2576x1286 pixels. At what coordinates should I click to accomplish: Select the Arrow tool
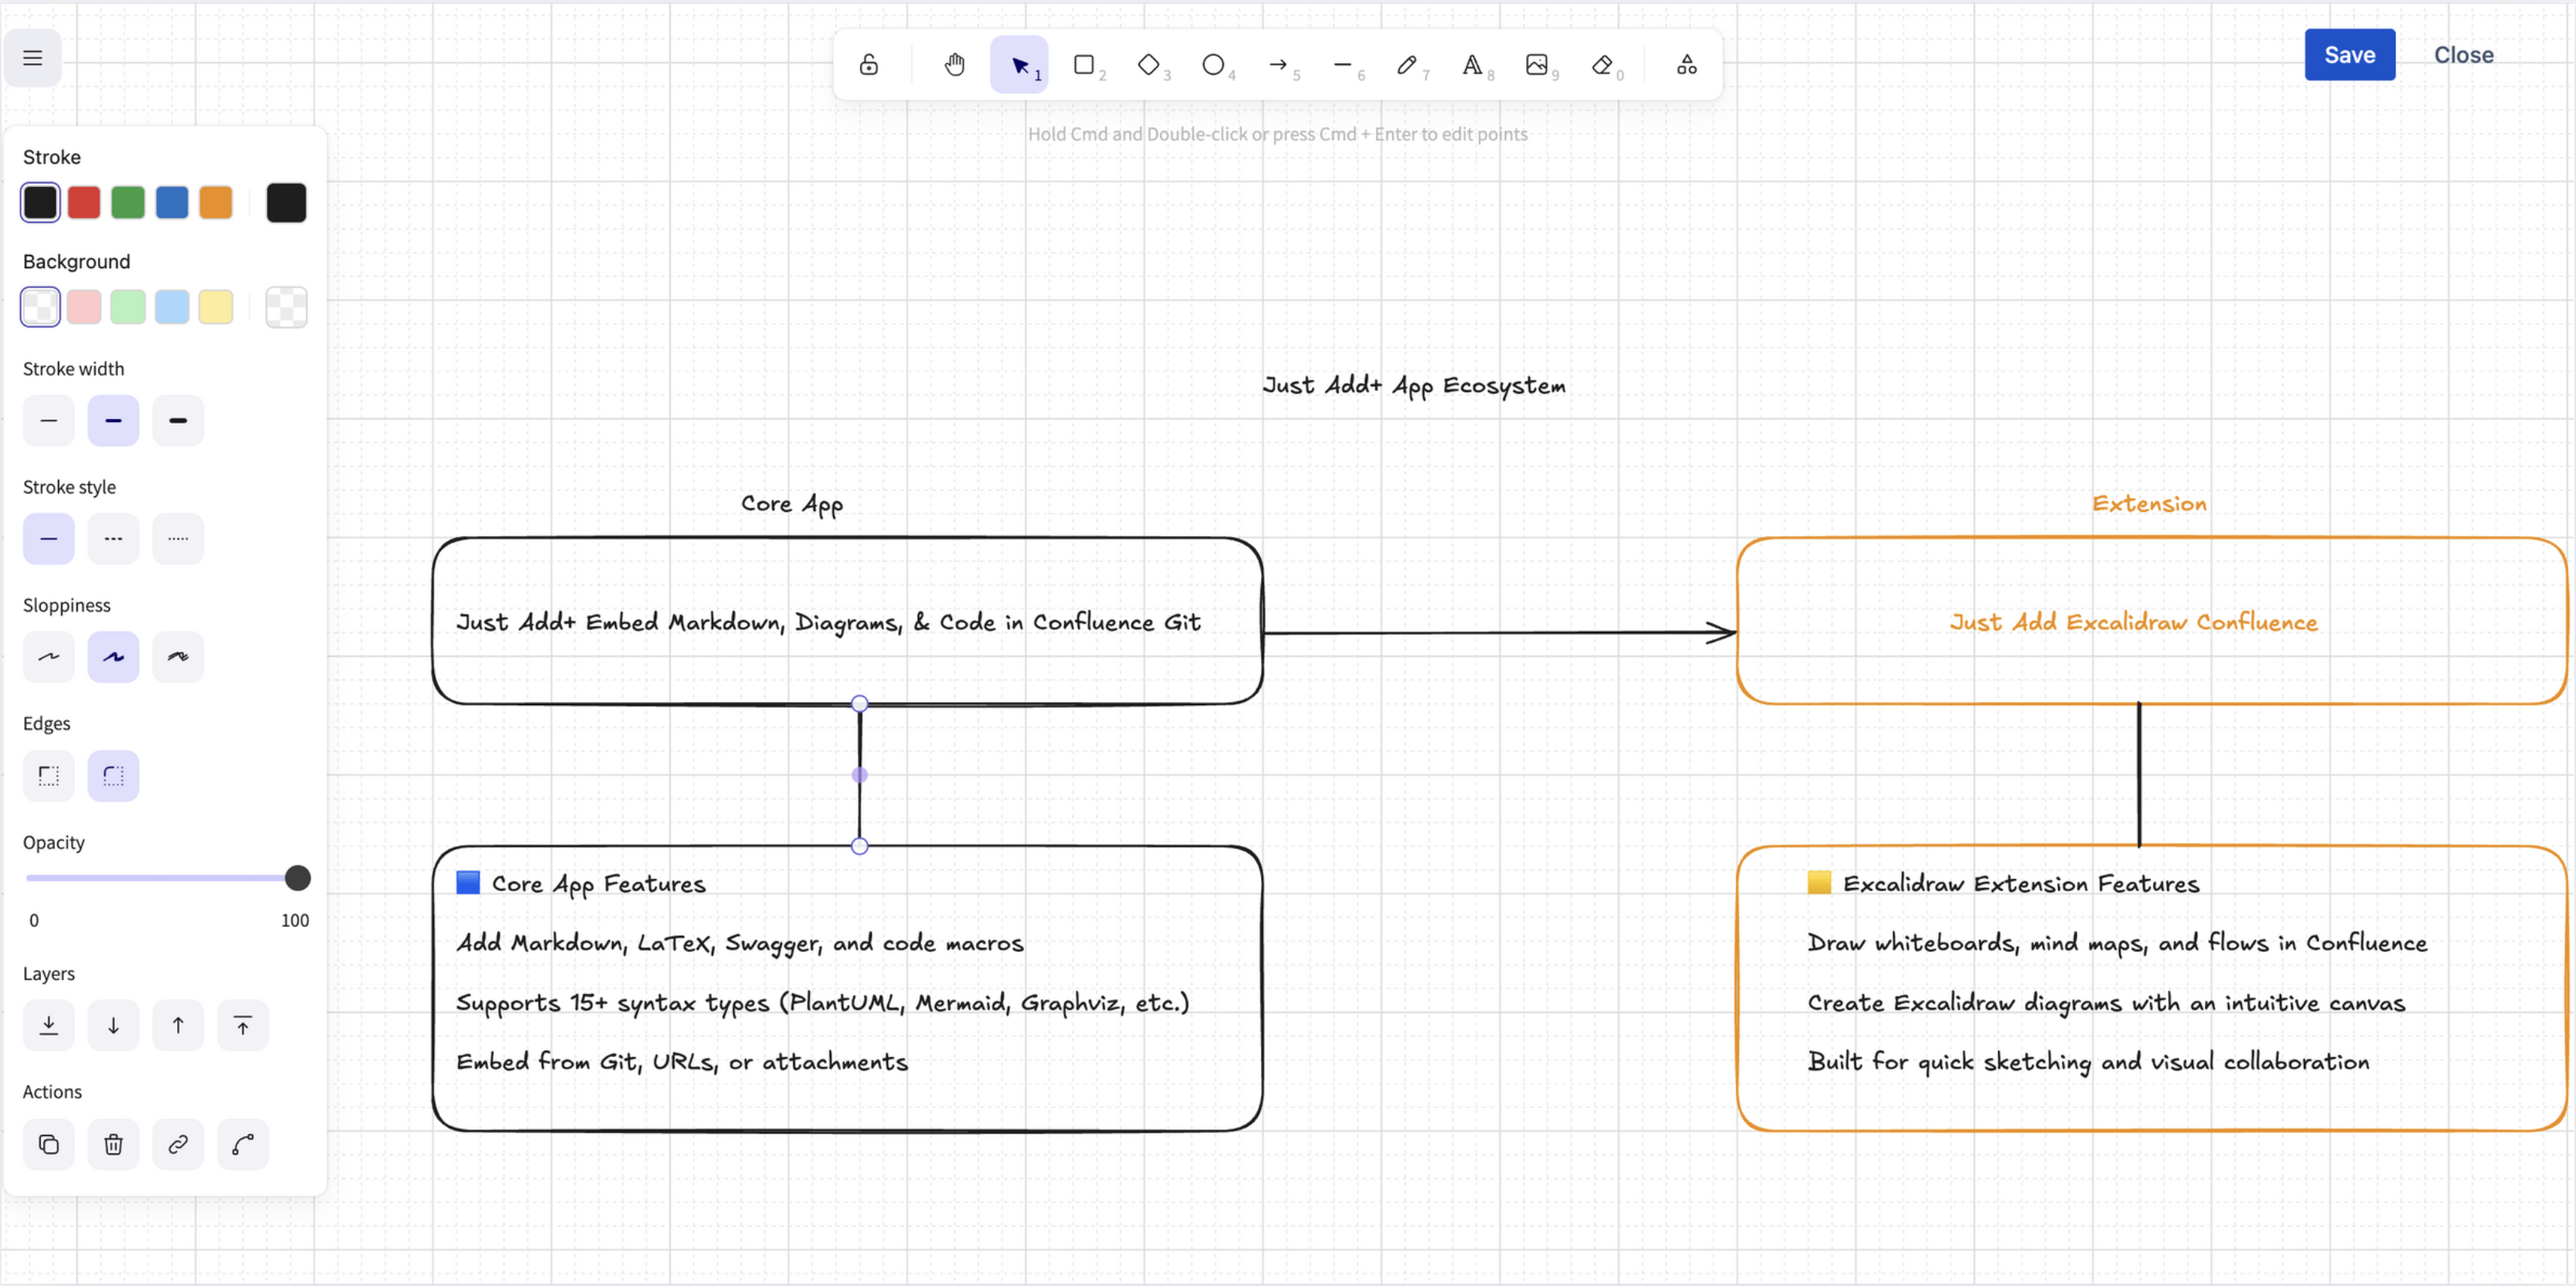(x=1279, y=64)
